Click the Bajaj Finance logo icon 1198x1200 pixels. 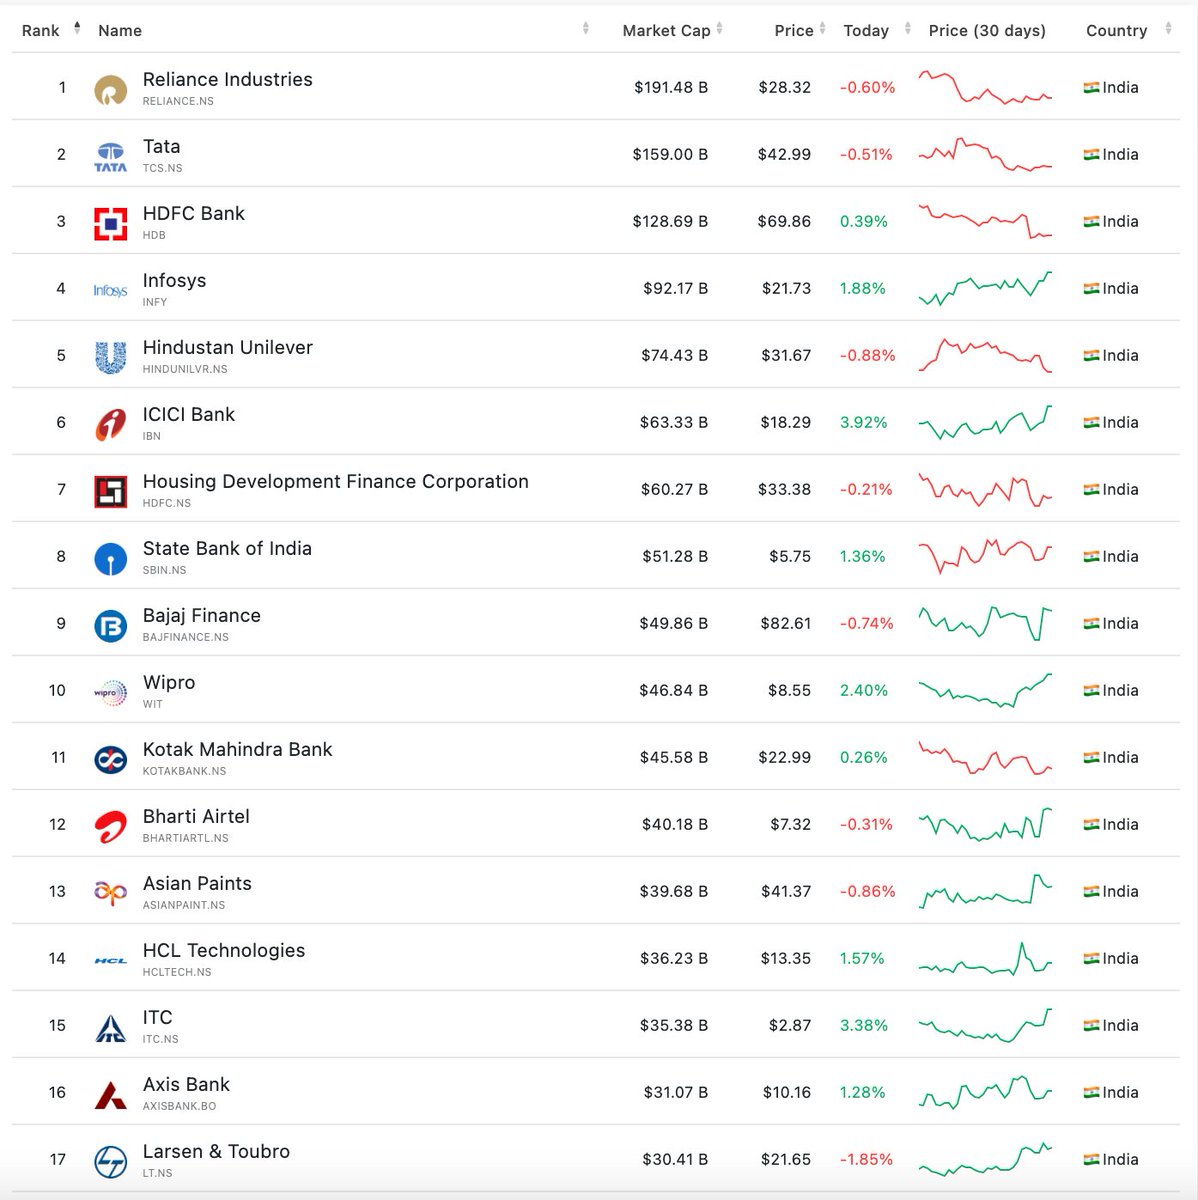point(110,626)
